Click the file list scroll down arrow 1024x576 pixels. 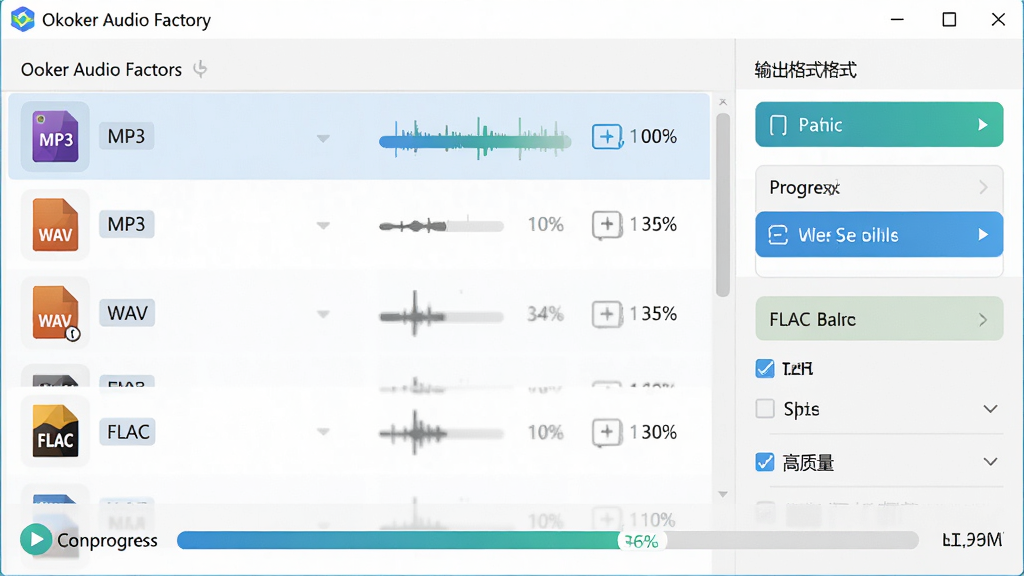pyautogui.click(x=722, y=494)
